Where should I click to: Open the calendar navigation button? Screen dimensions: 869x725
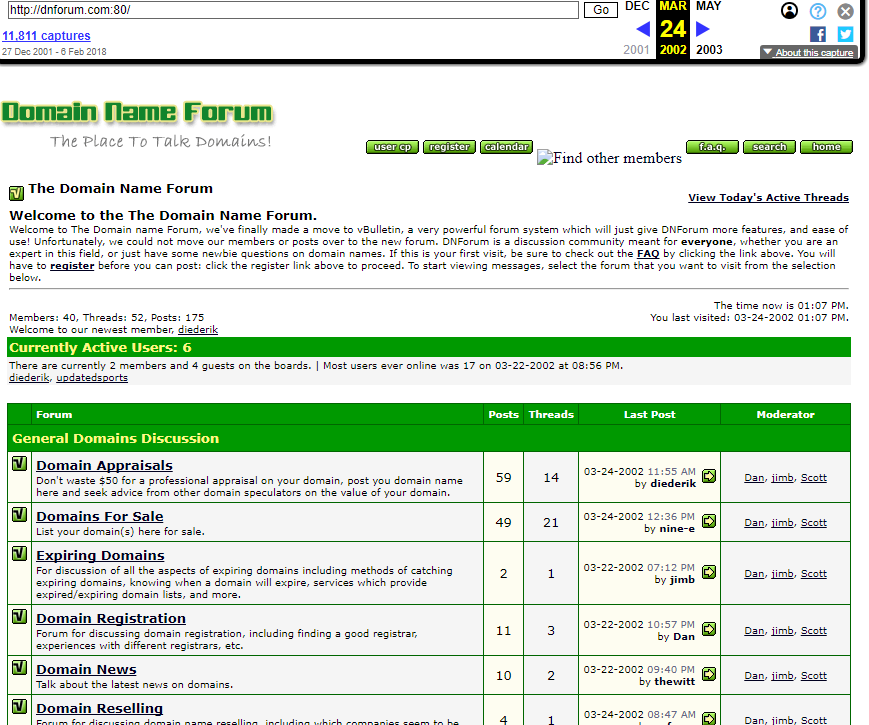click(x=506, y=147)
